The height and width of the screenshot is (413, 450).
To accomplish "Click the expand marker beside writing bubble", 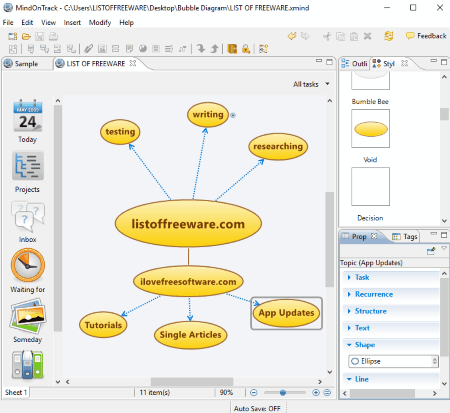I will point(233,115).
